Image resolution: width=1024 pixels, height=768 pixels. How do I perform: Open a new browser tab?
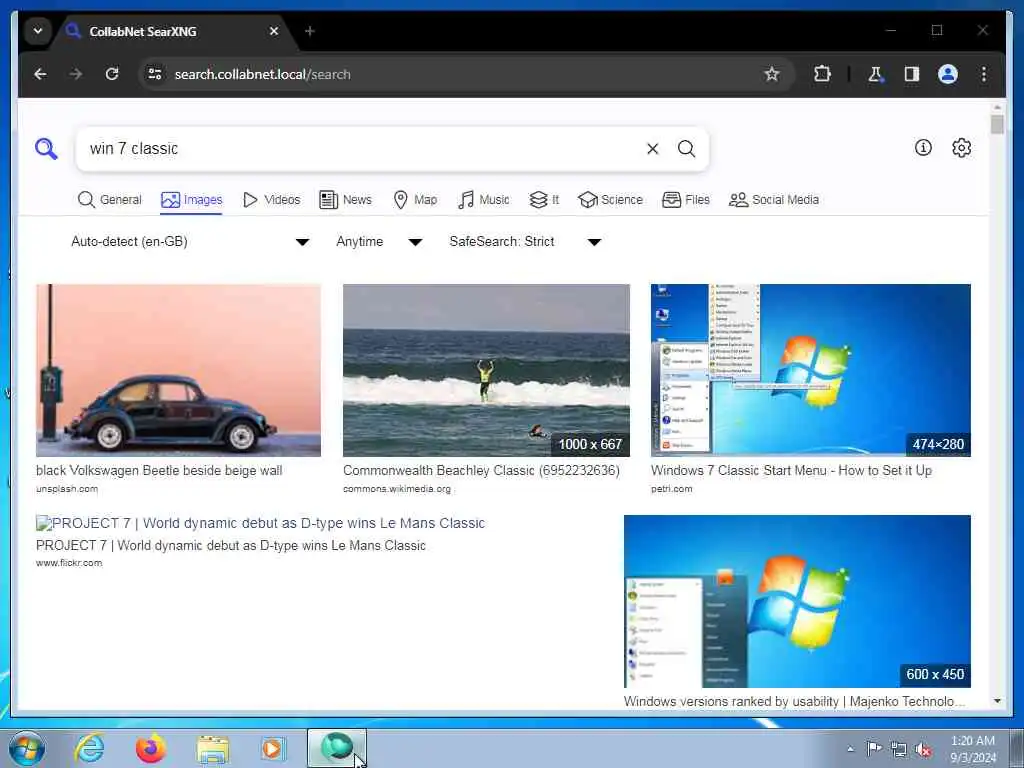[310, 31]
